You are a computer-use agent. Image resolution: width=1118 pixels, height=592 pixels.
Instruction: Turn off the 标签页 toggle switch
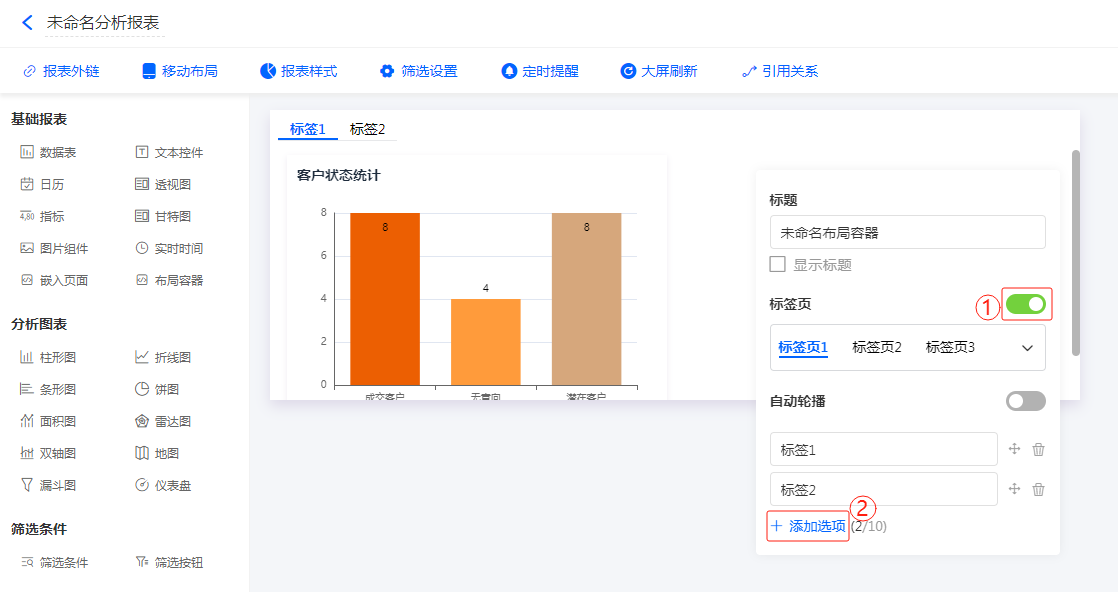point(1025,303)
